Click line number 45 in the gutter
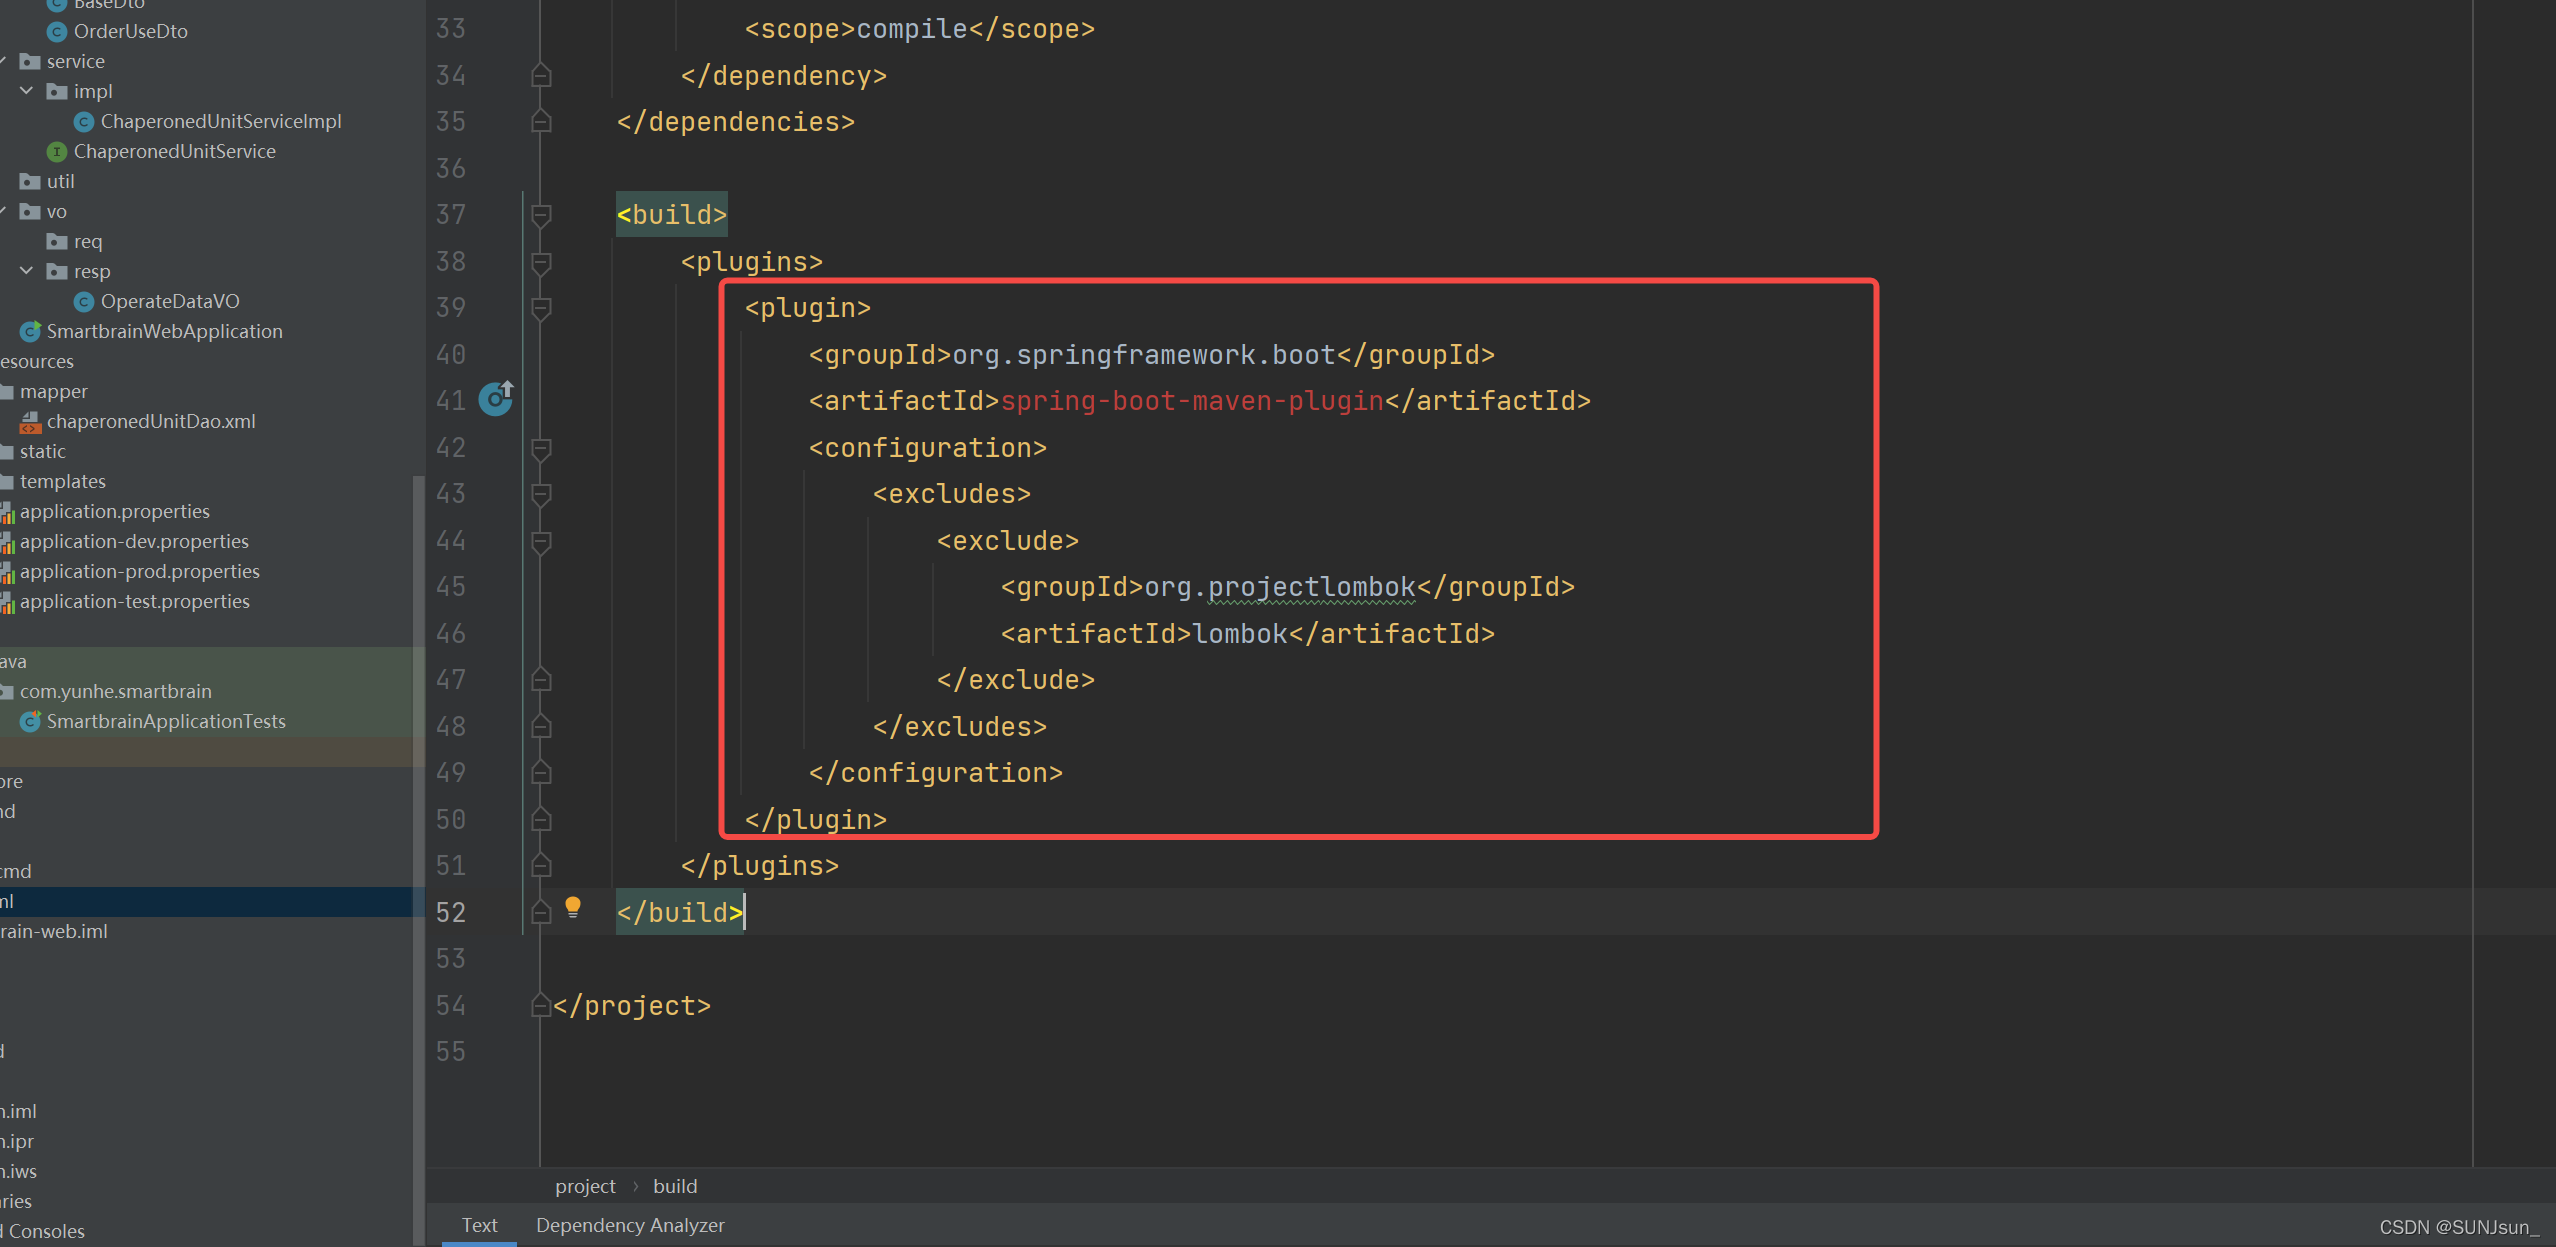The height and width of the screenshot is (1247, 2556). pos(451,587)
